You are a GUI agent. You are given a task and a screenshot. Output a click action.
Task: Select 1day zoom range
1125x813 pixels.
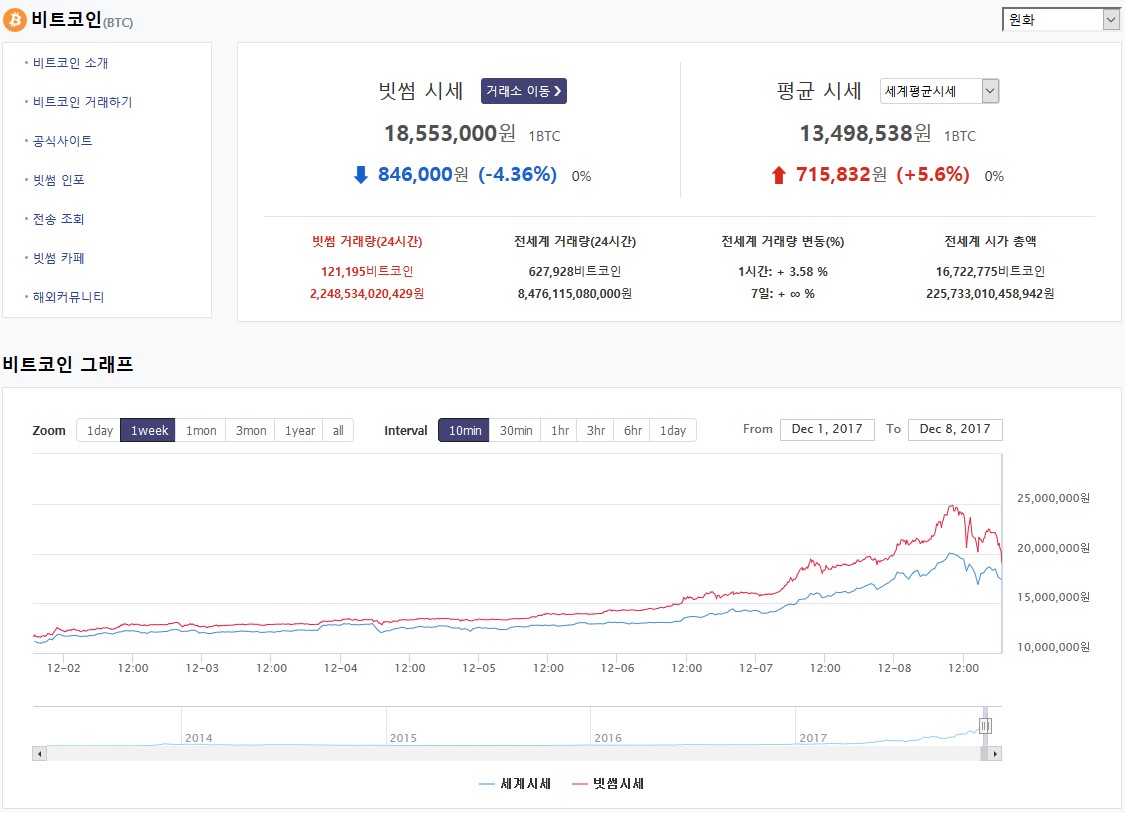99,430
